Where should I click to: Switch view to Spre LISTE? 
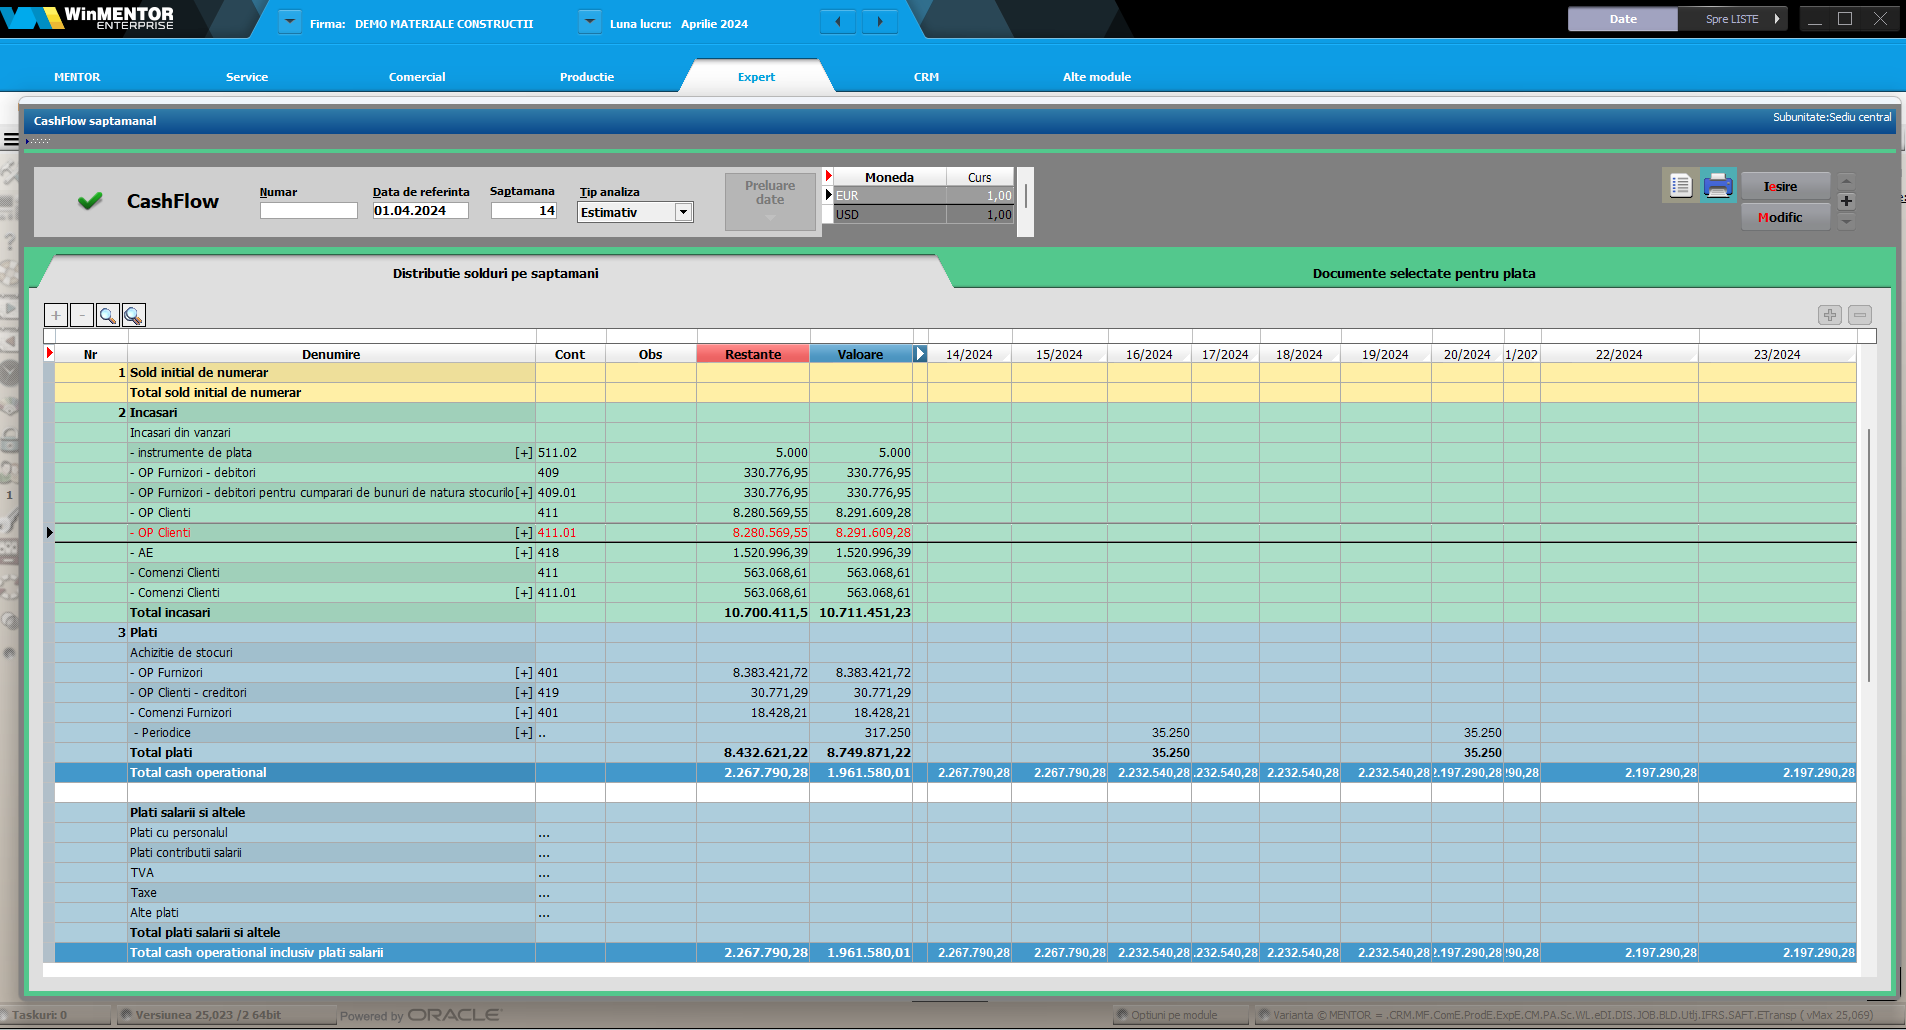pyautogui.click(x=1733, y=19)
